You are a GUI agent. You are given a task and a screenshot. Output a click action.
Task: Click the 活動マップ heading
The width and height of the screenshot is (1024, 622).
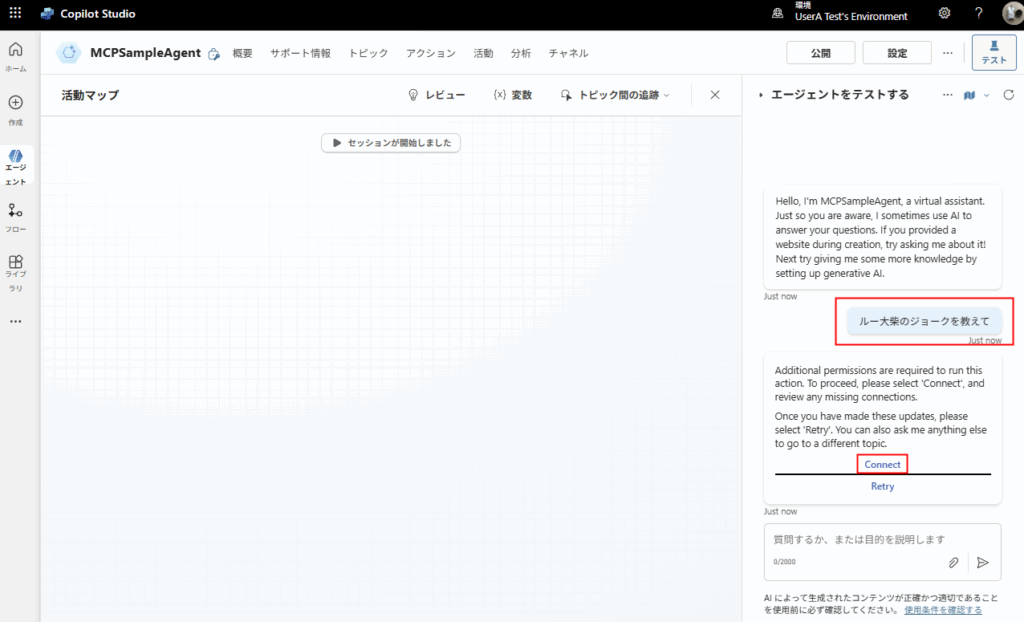click(x=90, y=95)
